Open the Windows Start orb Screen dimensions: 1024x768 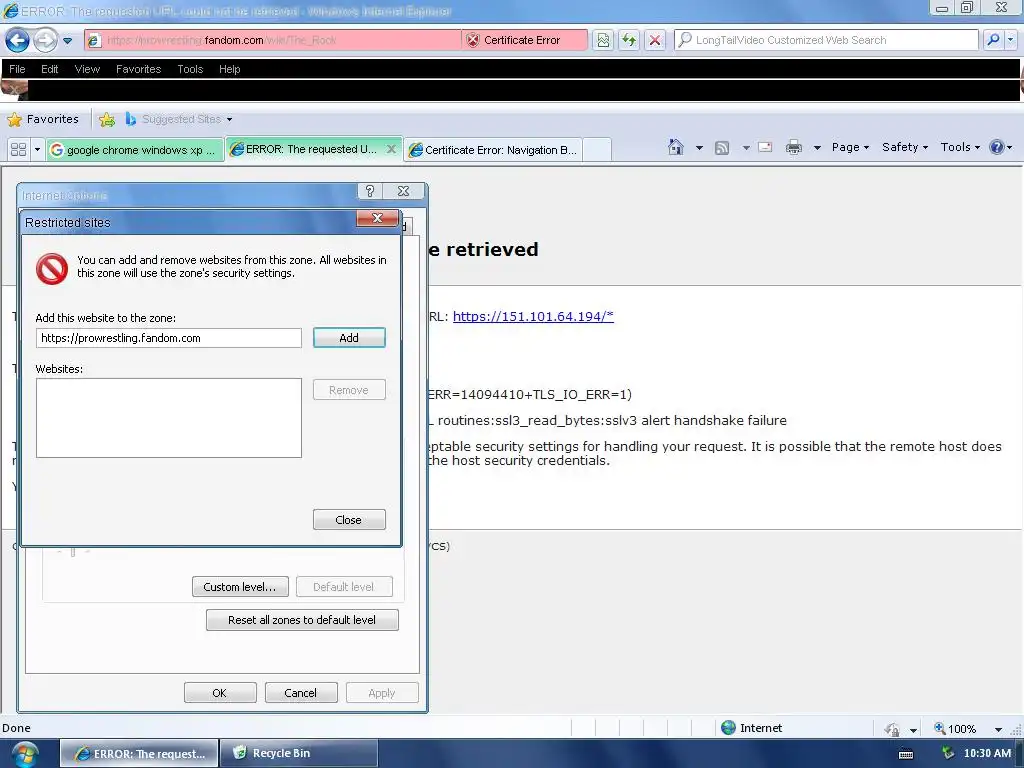click(24, 754)
